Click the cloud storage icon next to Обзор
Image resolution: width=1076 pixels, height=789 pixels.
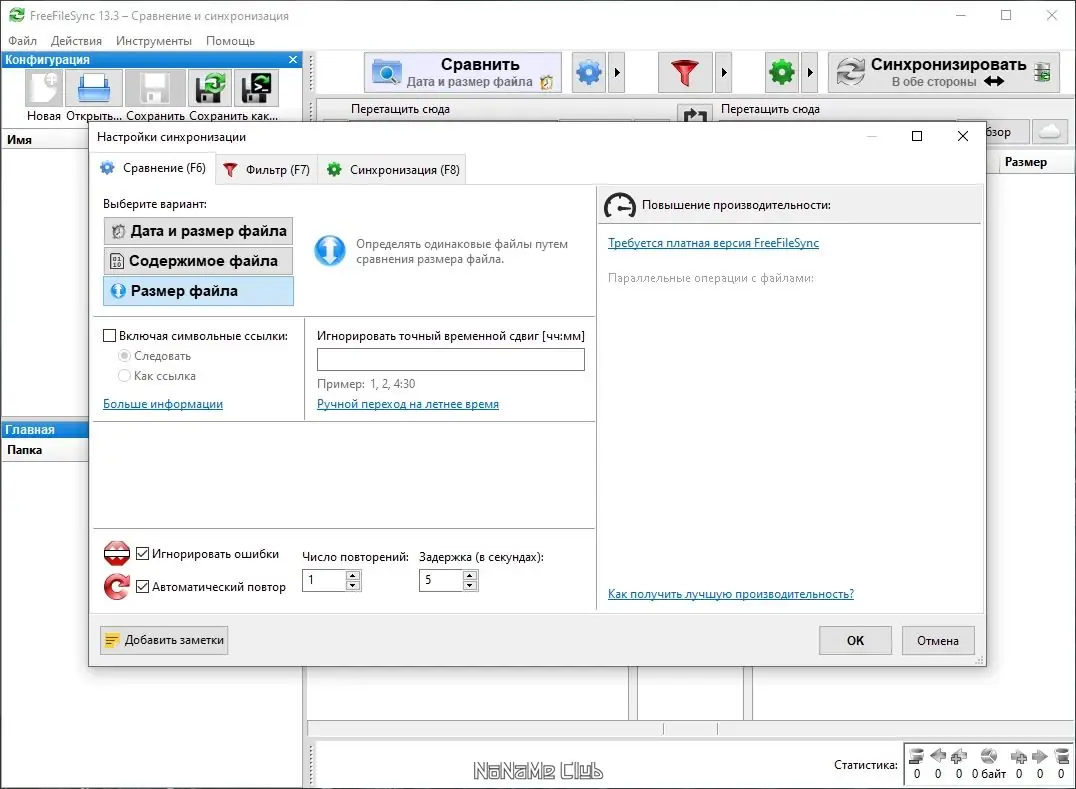(x=1049, y=131)
